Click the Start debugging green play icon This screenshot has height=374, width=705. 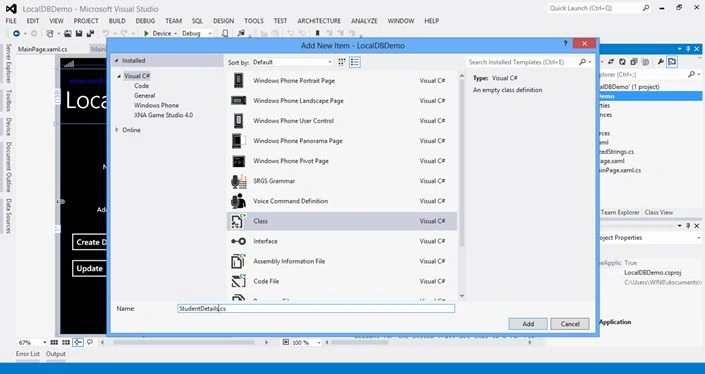(x=146, y=33)
